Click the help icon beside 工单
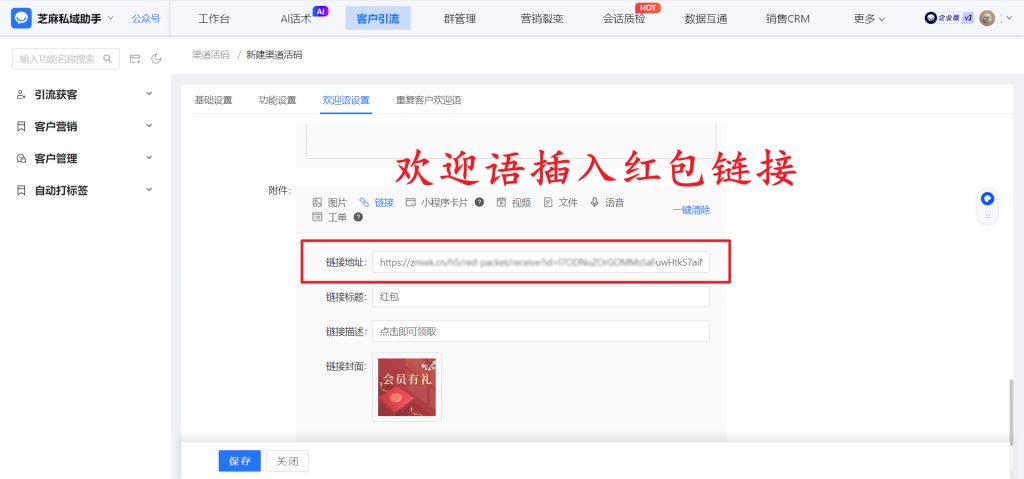 pos(358,217)
